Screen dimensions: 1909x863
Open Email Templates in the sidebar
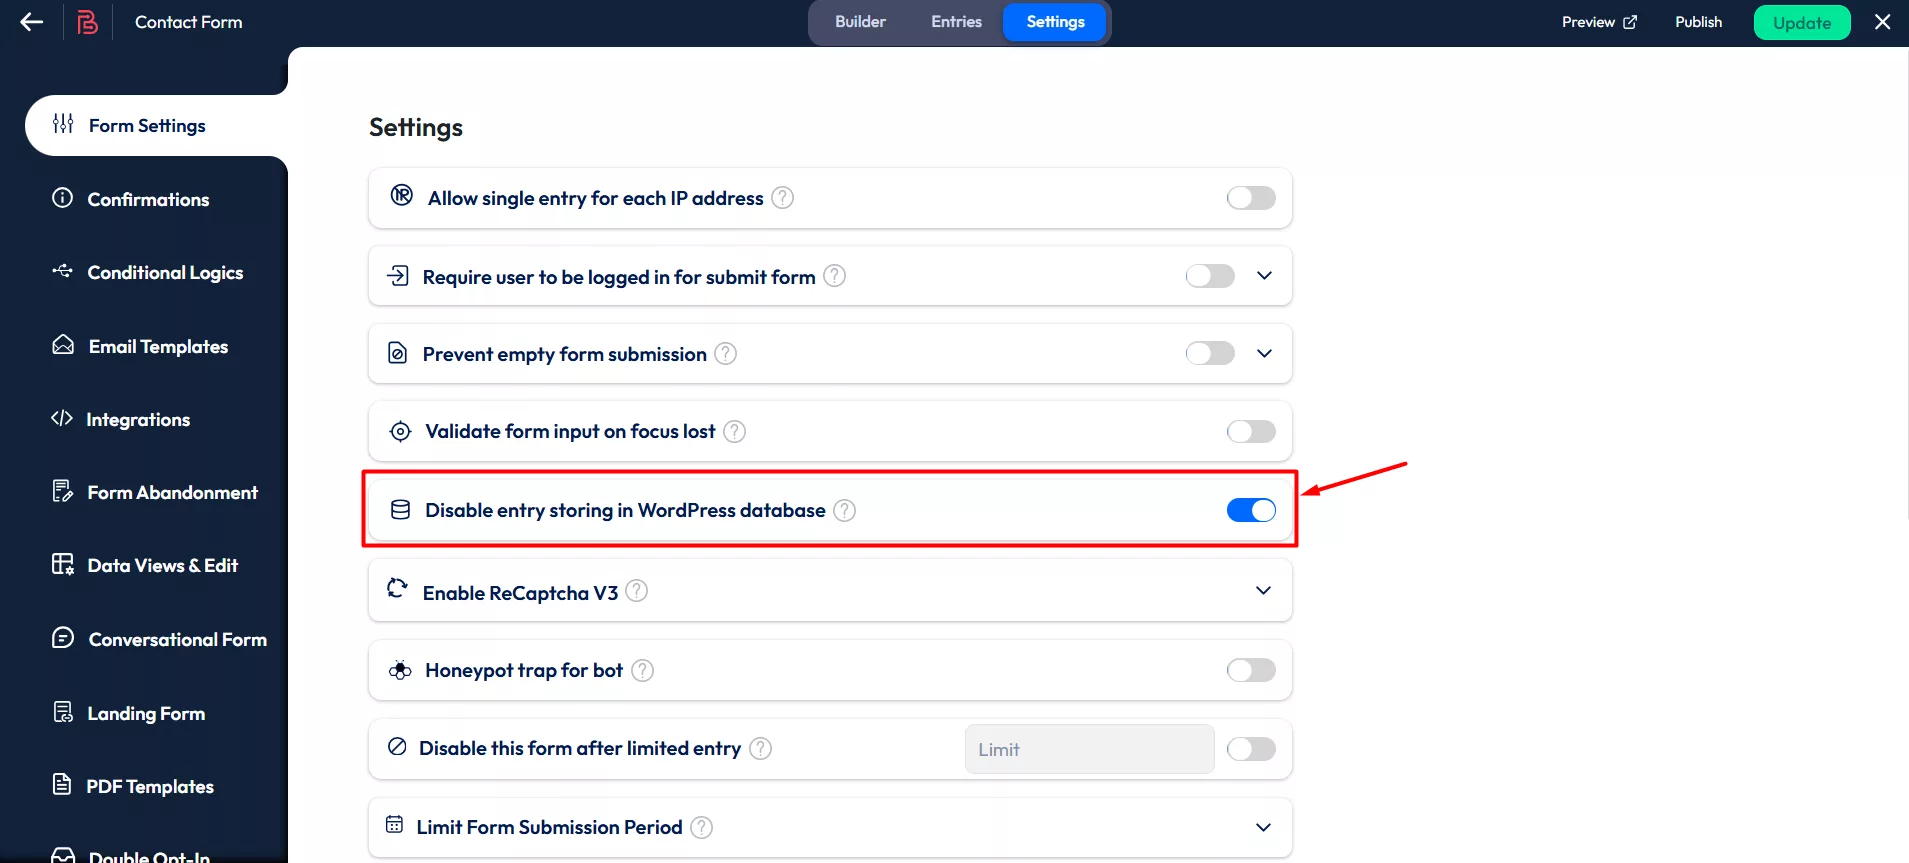158,346
